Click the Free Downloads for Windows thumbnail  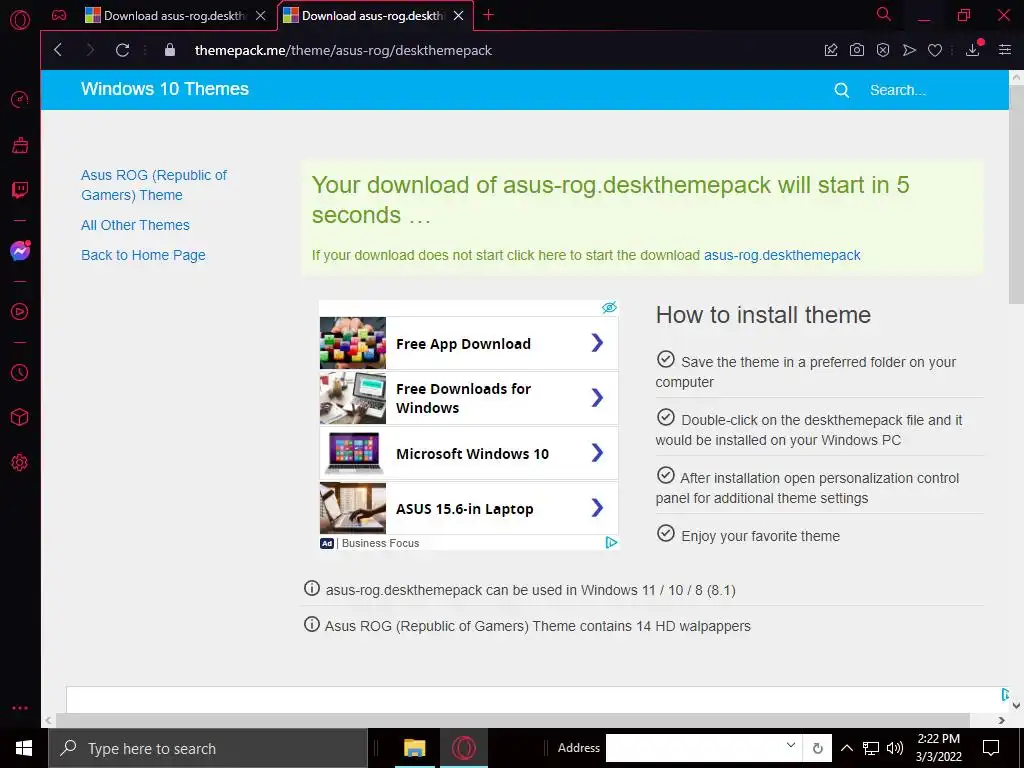353,398
